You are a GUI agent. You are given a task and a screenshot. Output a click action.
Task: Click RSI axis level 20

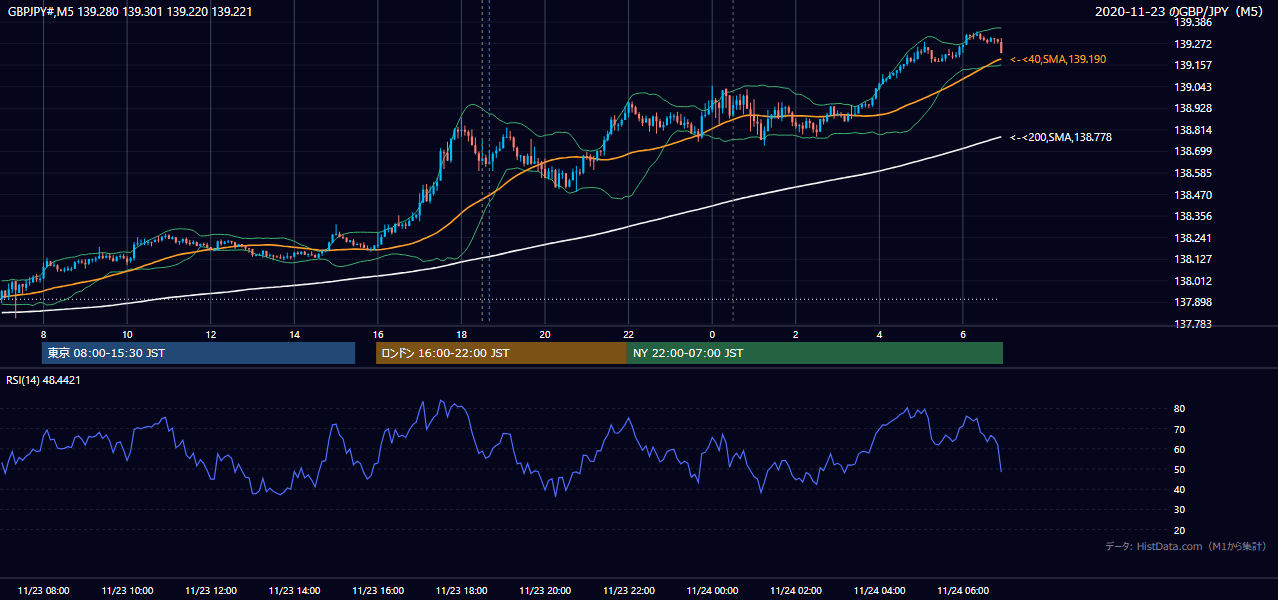click(1180, 530)
